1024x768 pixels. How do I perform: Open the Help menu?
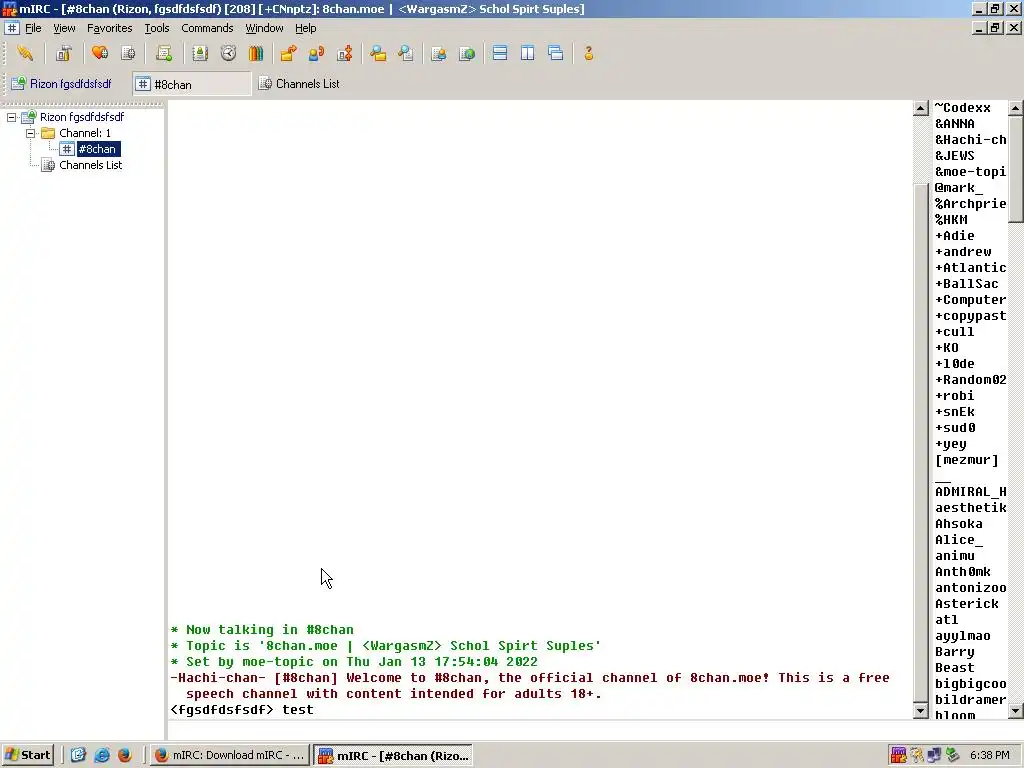(306, 28)
